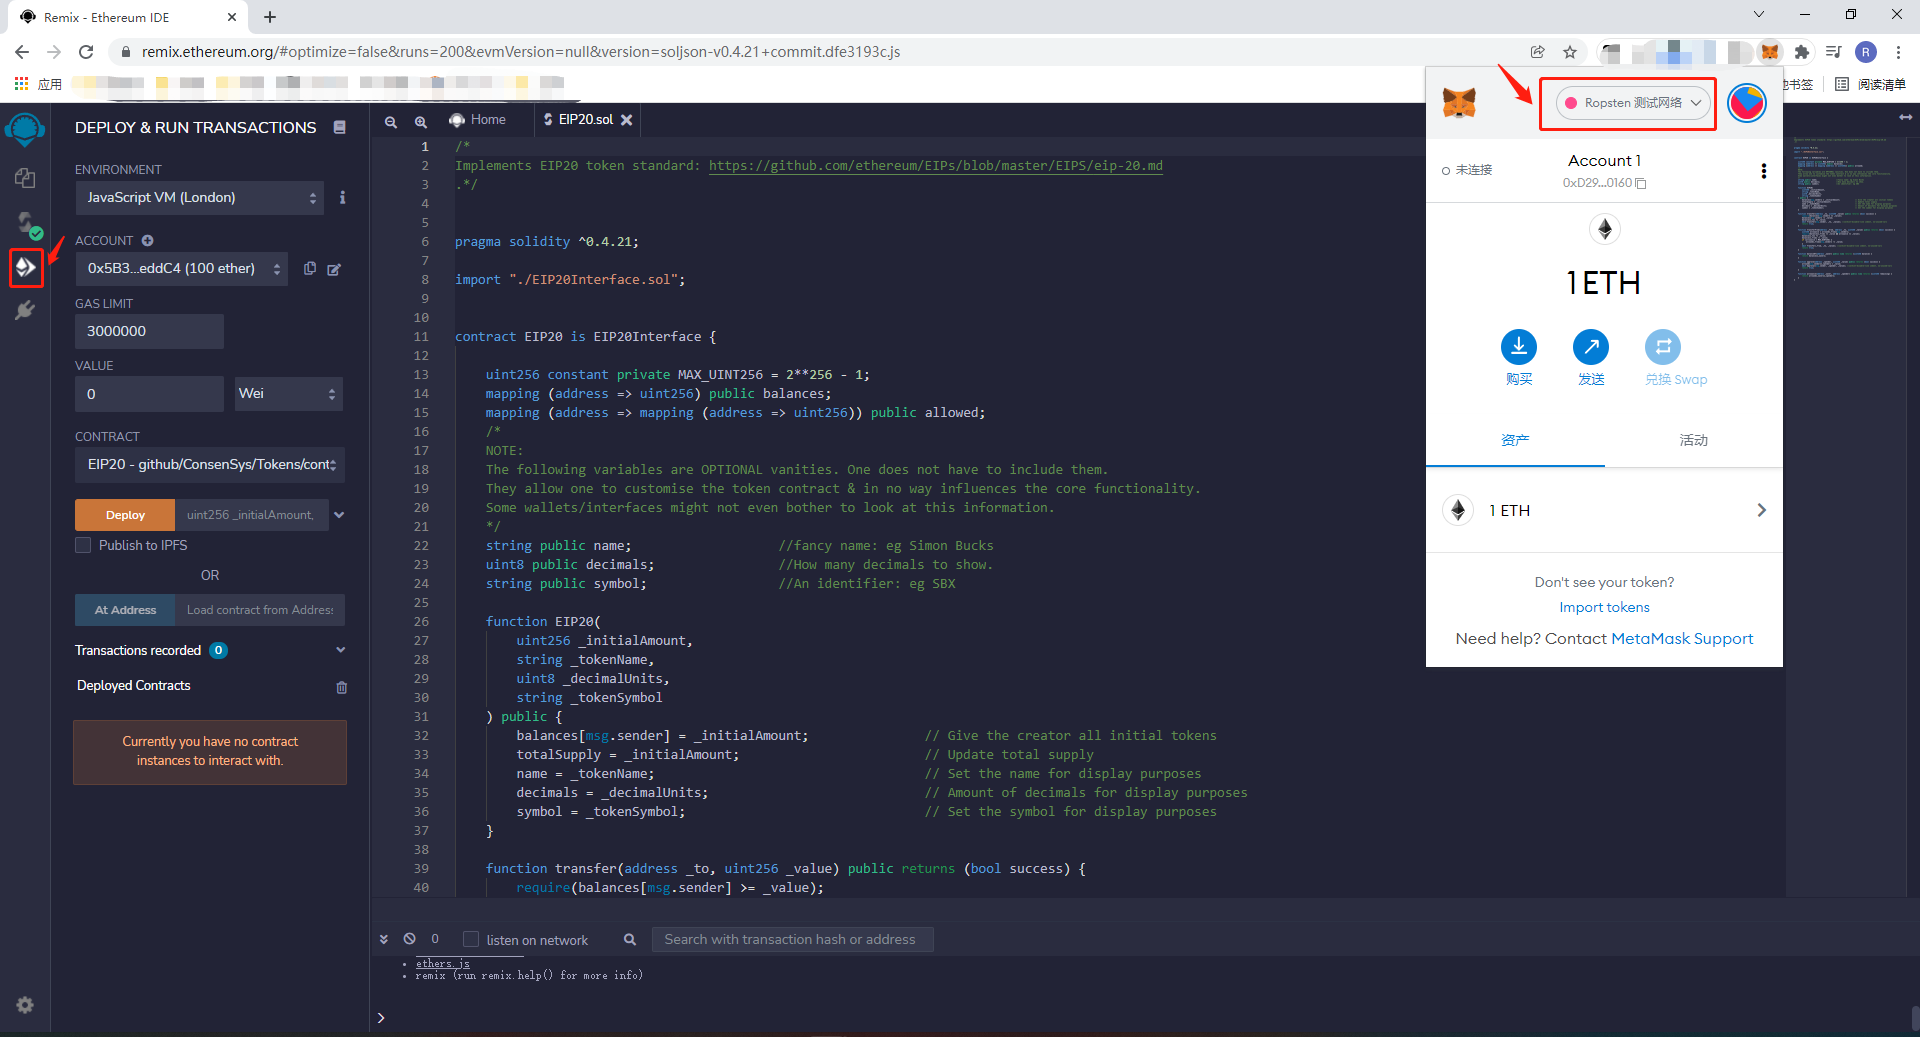Click MetaMask Swap icon

[1663, 347]
